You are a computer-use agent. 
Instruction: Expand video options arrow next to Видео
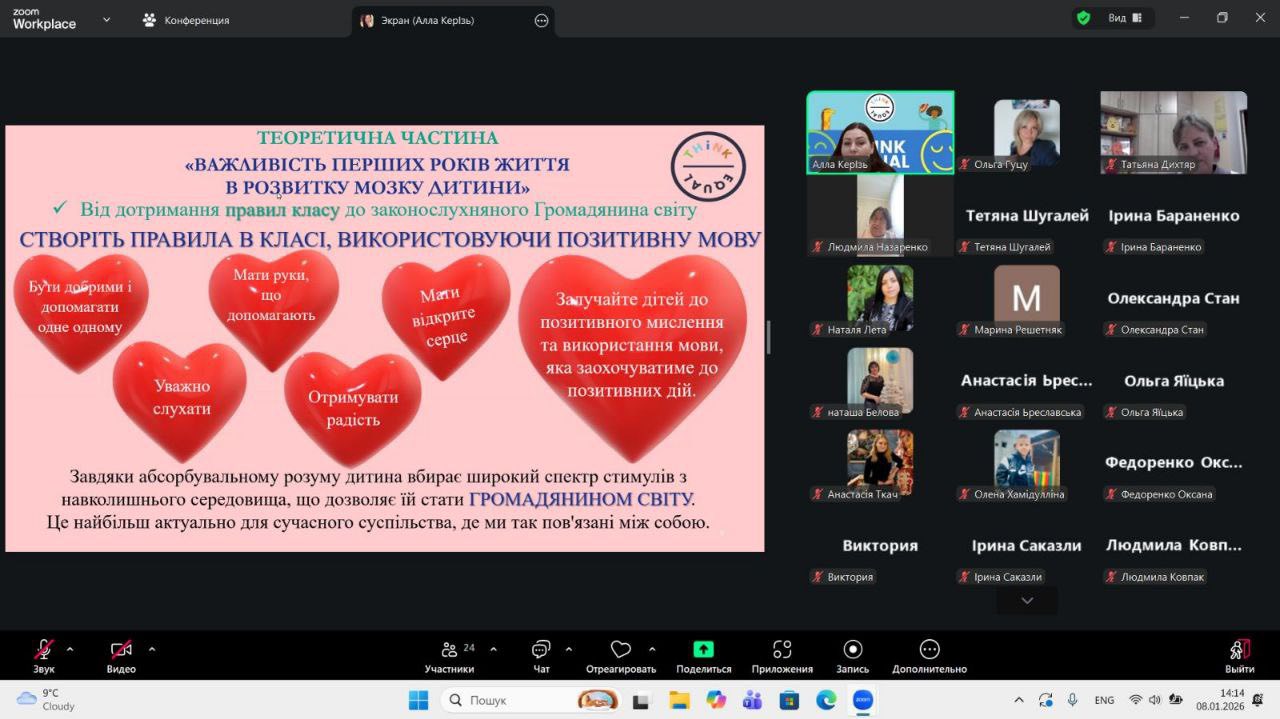tap(152, 649)
